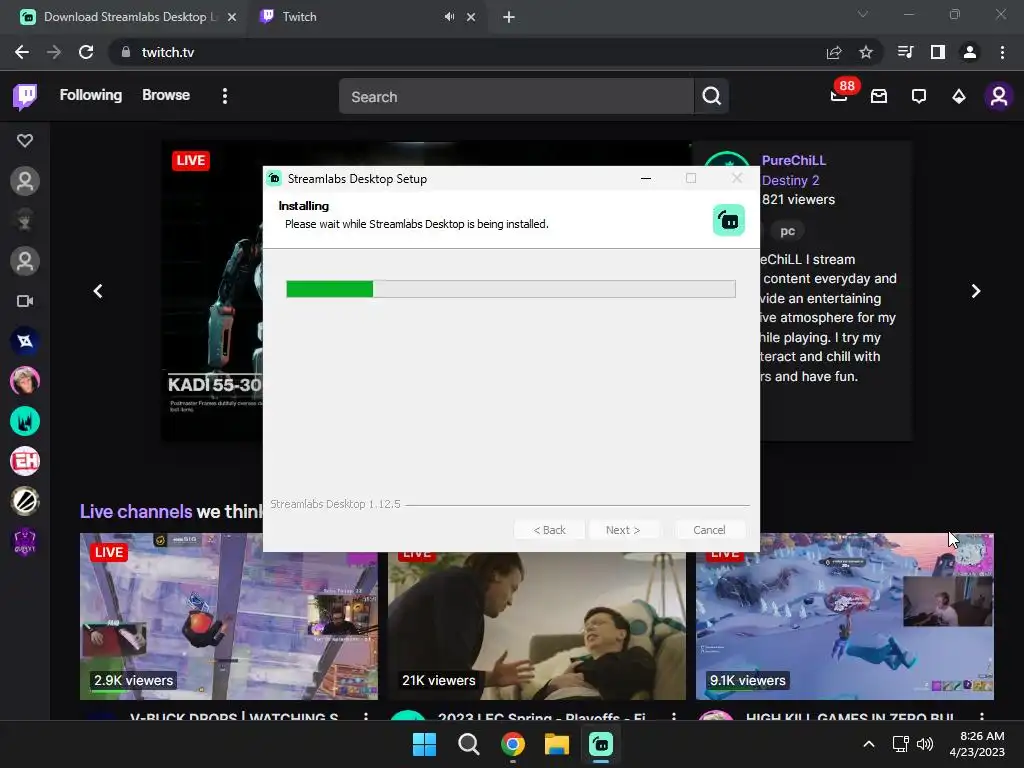Click the video camera icon in Twitch sidebar
The image size is (1024, 768).
coord(25,301)
